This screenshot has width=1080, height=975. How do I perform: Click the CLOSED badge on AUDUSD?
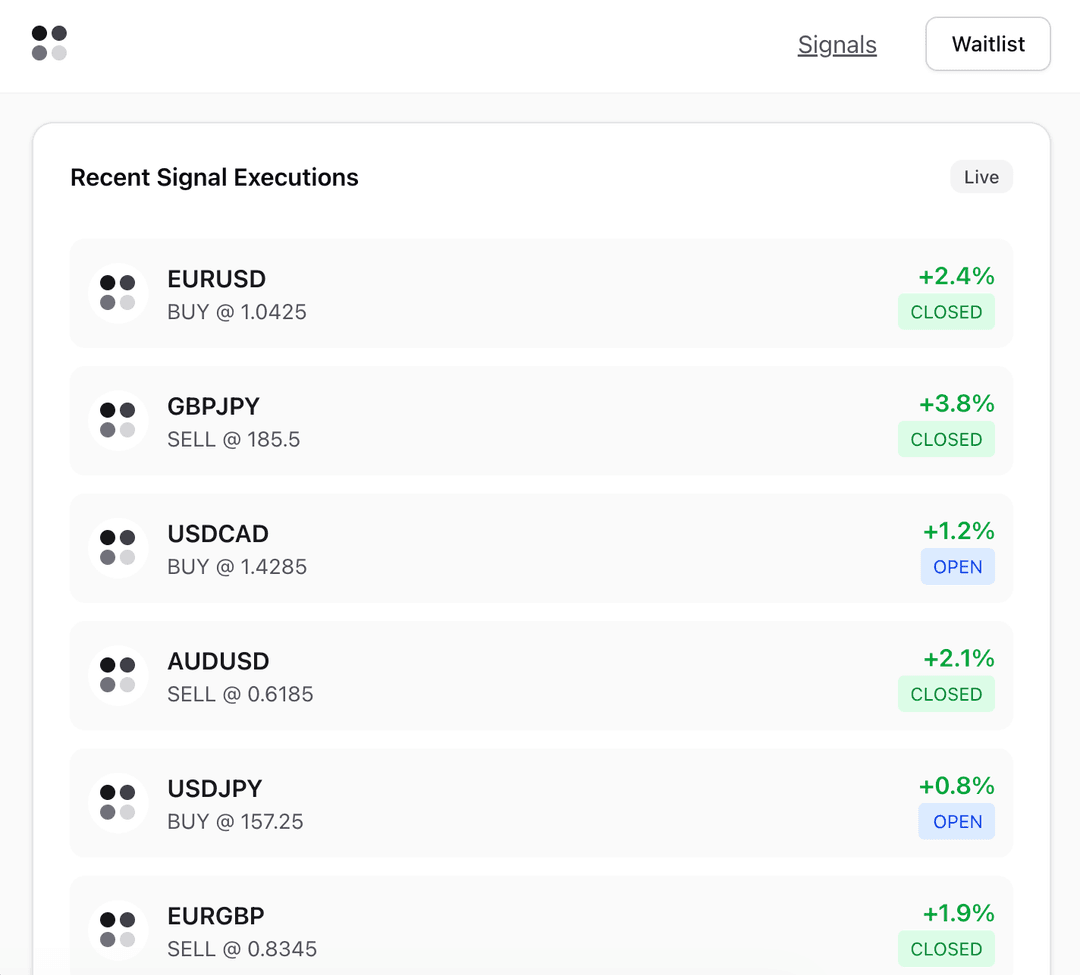pos(946,694)
